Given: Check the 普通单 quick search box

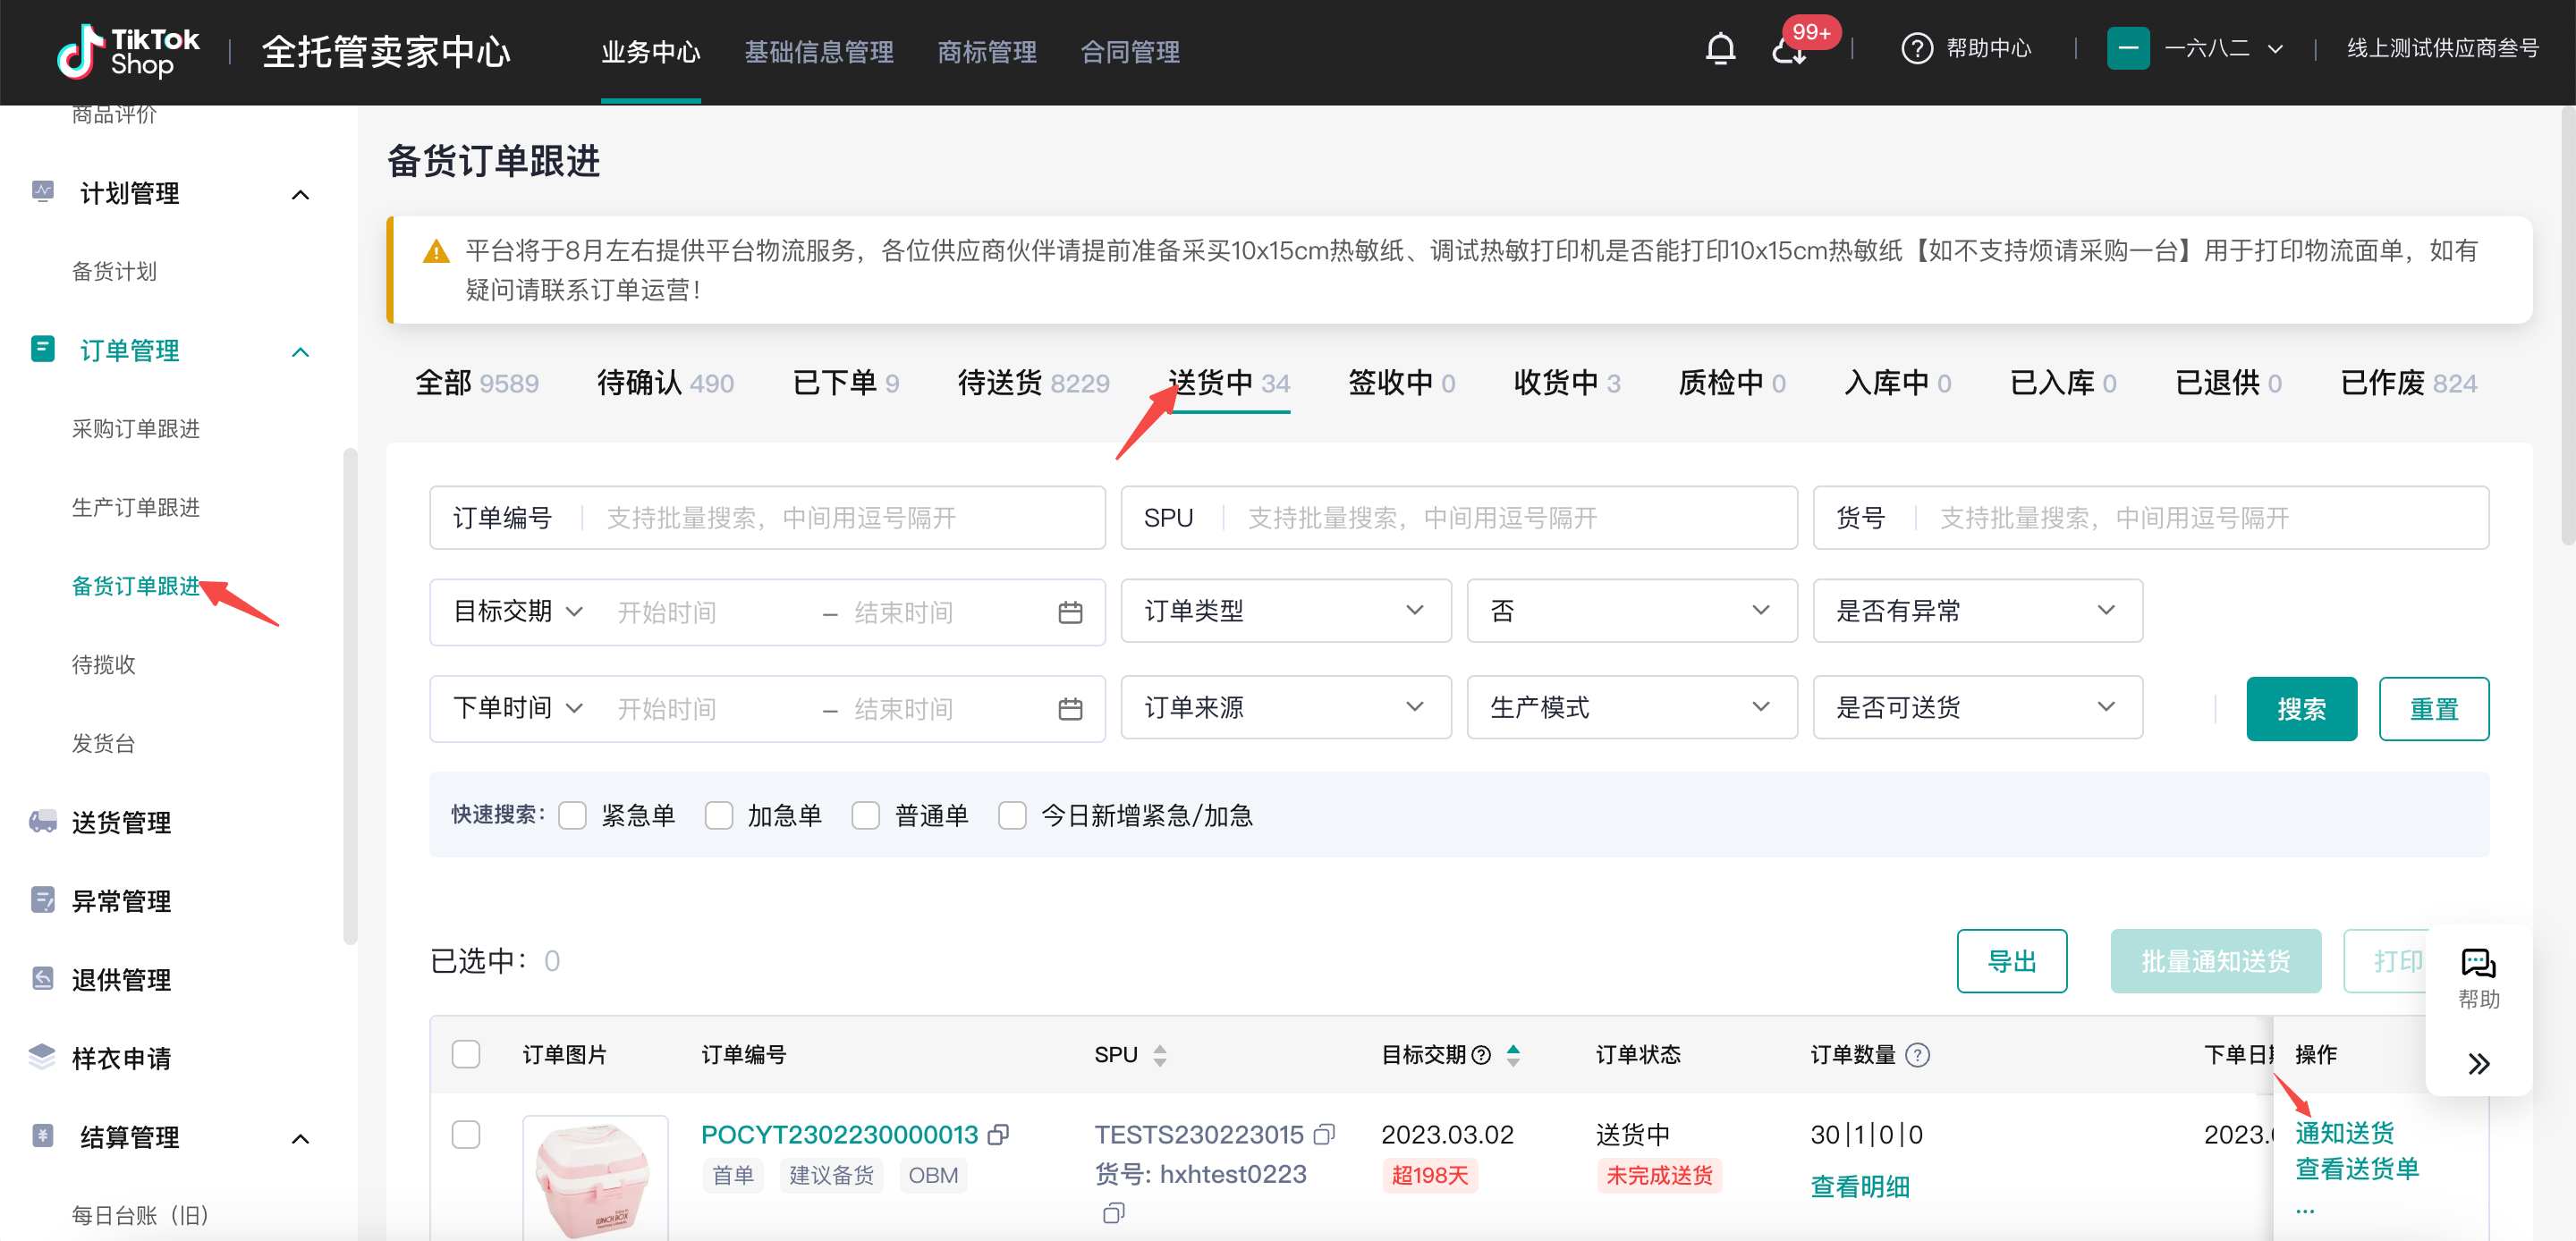Looking at the screenshot, I should [x=865, y=815].
